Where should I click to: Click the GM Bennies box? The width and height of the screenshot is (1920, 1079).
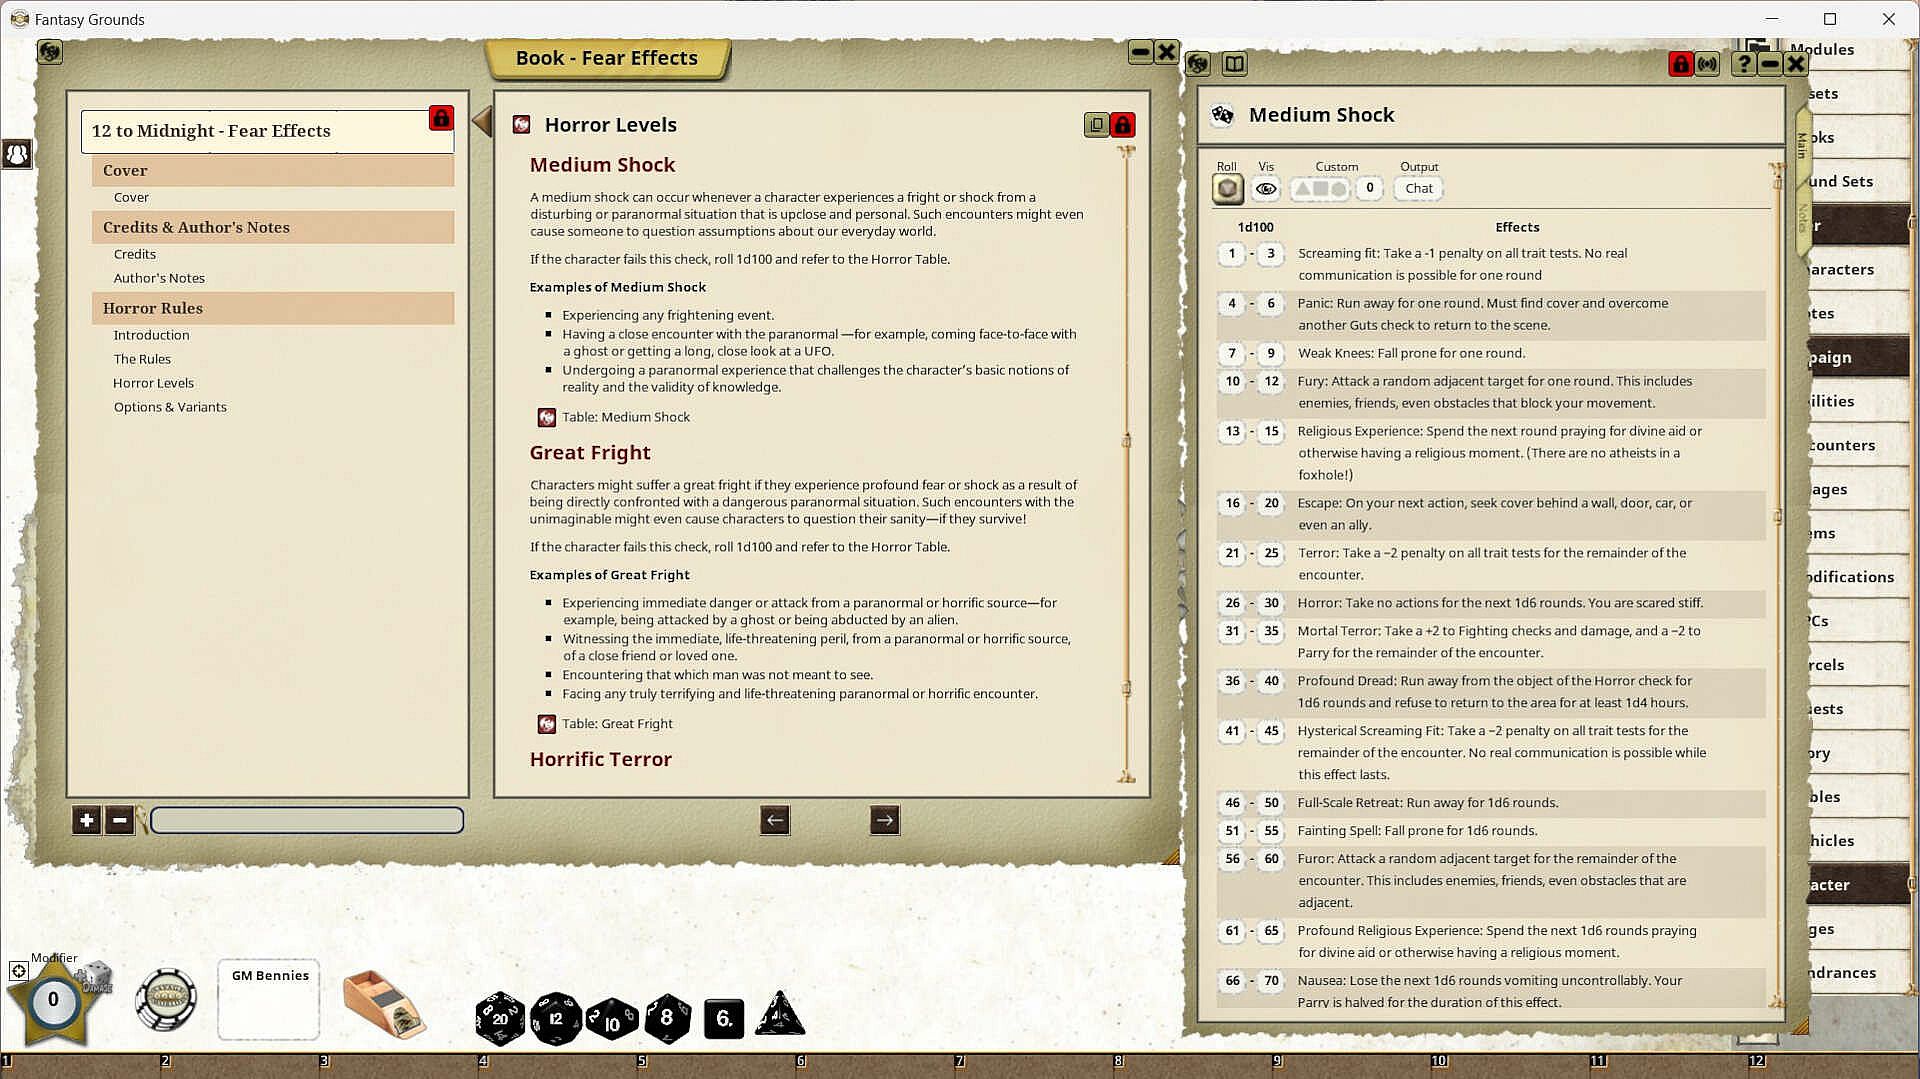click(269, 1000)
